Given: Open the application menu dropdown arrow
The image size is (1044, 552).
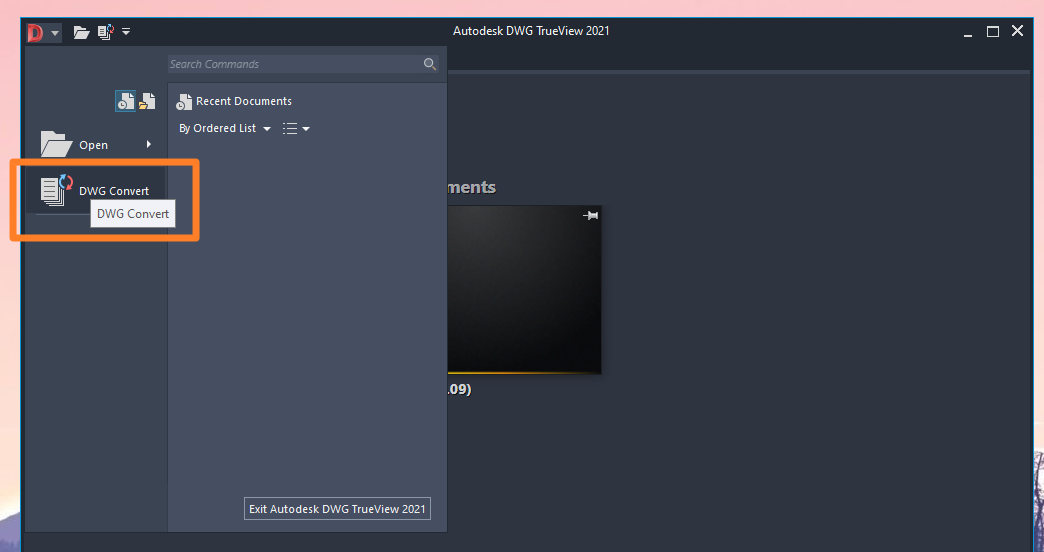Looking at the screenshot, I should pyautogui.click(x=55, y=32).
